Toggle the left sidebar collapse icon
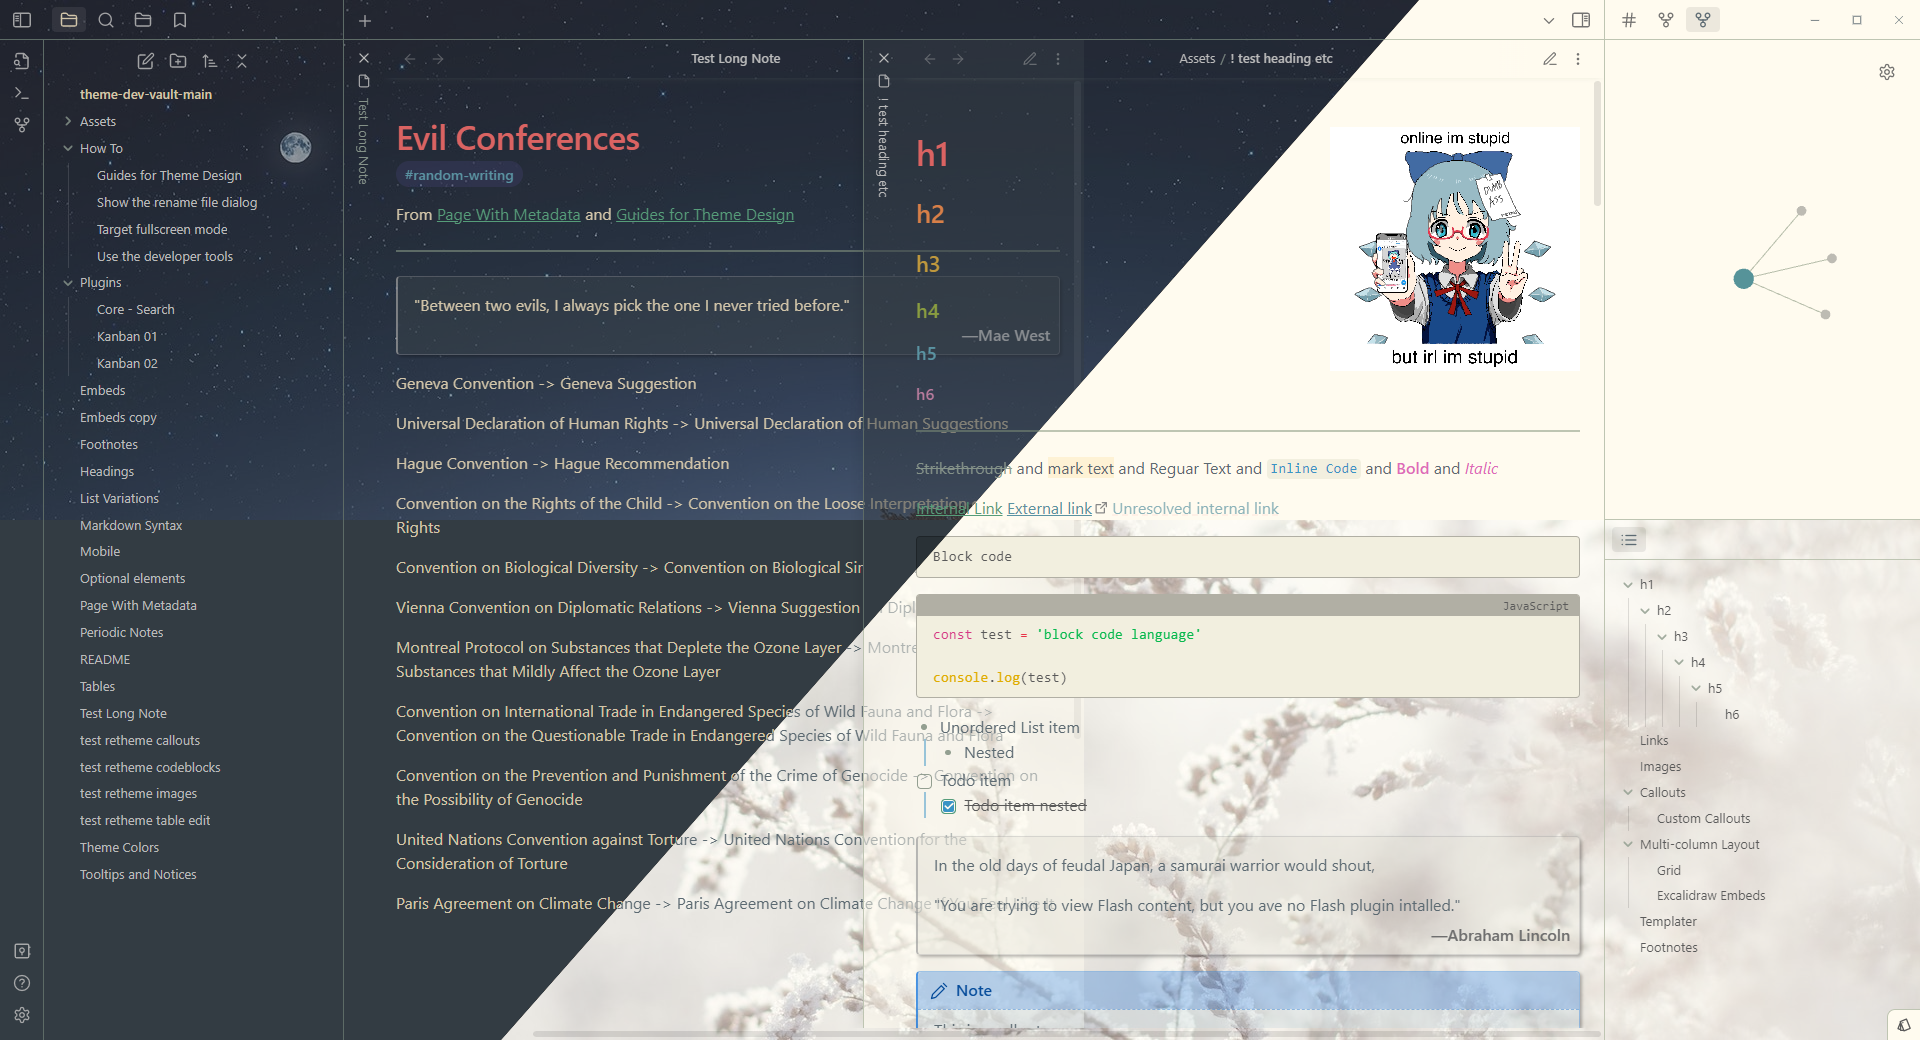 tap(22, 20)
